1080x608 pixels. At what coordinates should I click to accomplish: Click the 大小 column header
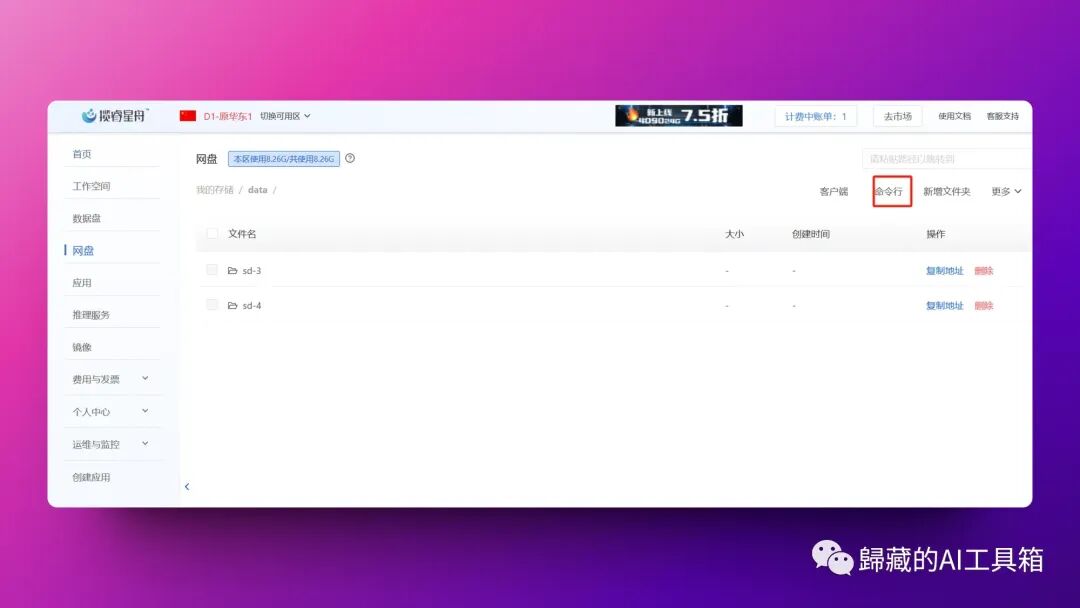734,234
